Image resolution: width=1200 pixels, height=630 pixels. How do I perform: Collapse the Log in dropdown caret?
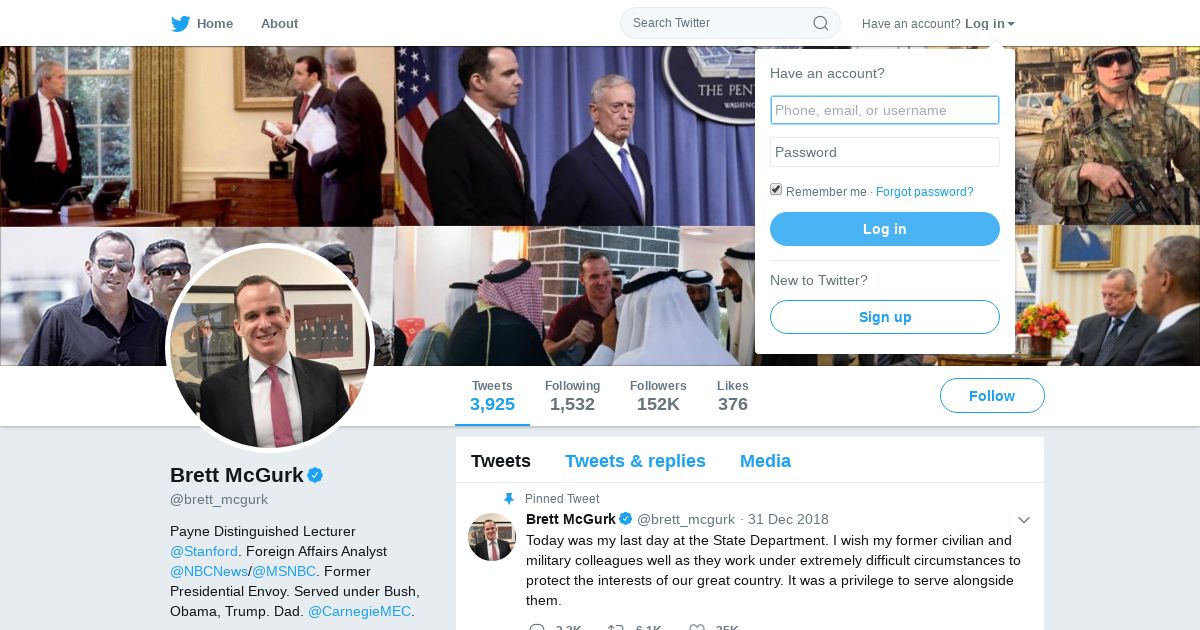point(1011,24)
